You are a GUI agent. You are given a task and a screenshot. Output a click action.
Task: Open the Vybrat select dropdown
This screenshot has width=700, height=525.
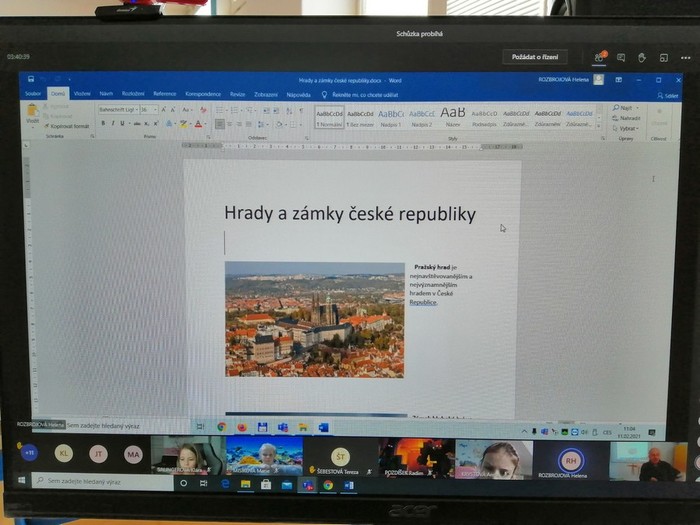tap(626, 128)
